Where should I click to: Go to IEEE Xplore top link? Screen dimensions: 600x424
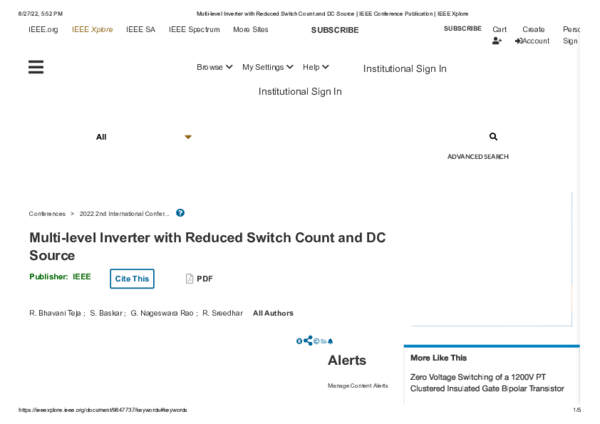click(92, 30)
